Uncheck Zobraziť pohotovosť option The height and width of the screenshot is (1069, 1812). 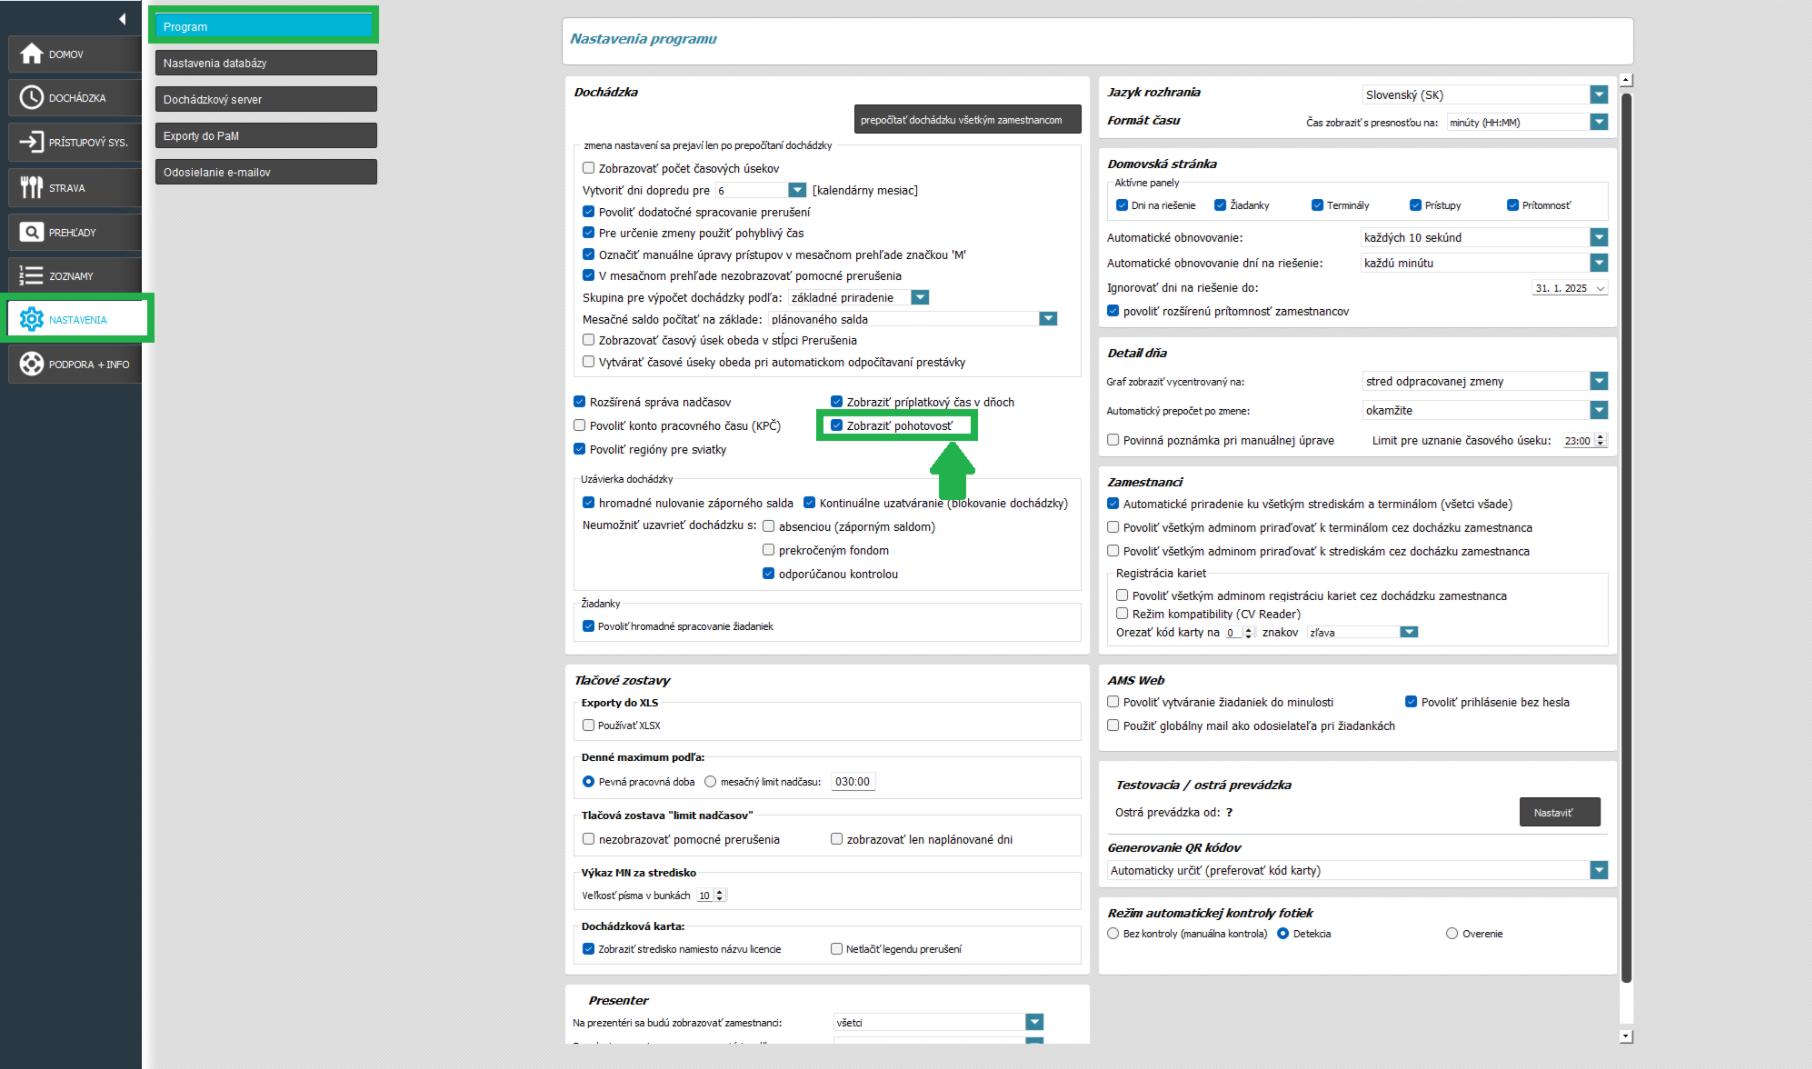pyautogui.click(x=838, y=427)
